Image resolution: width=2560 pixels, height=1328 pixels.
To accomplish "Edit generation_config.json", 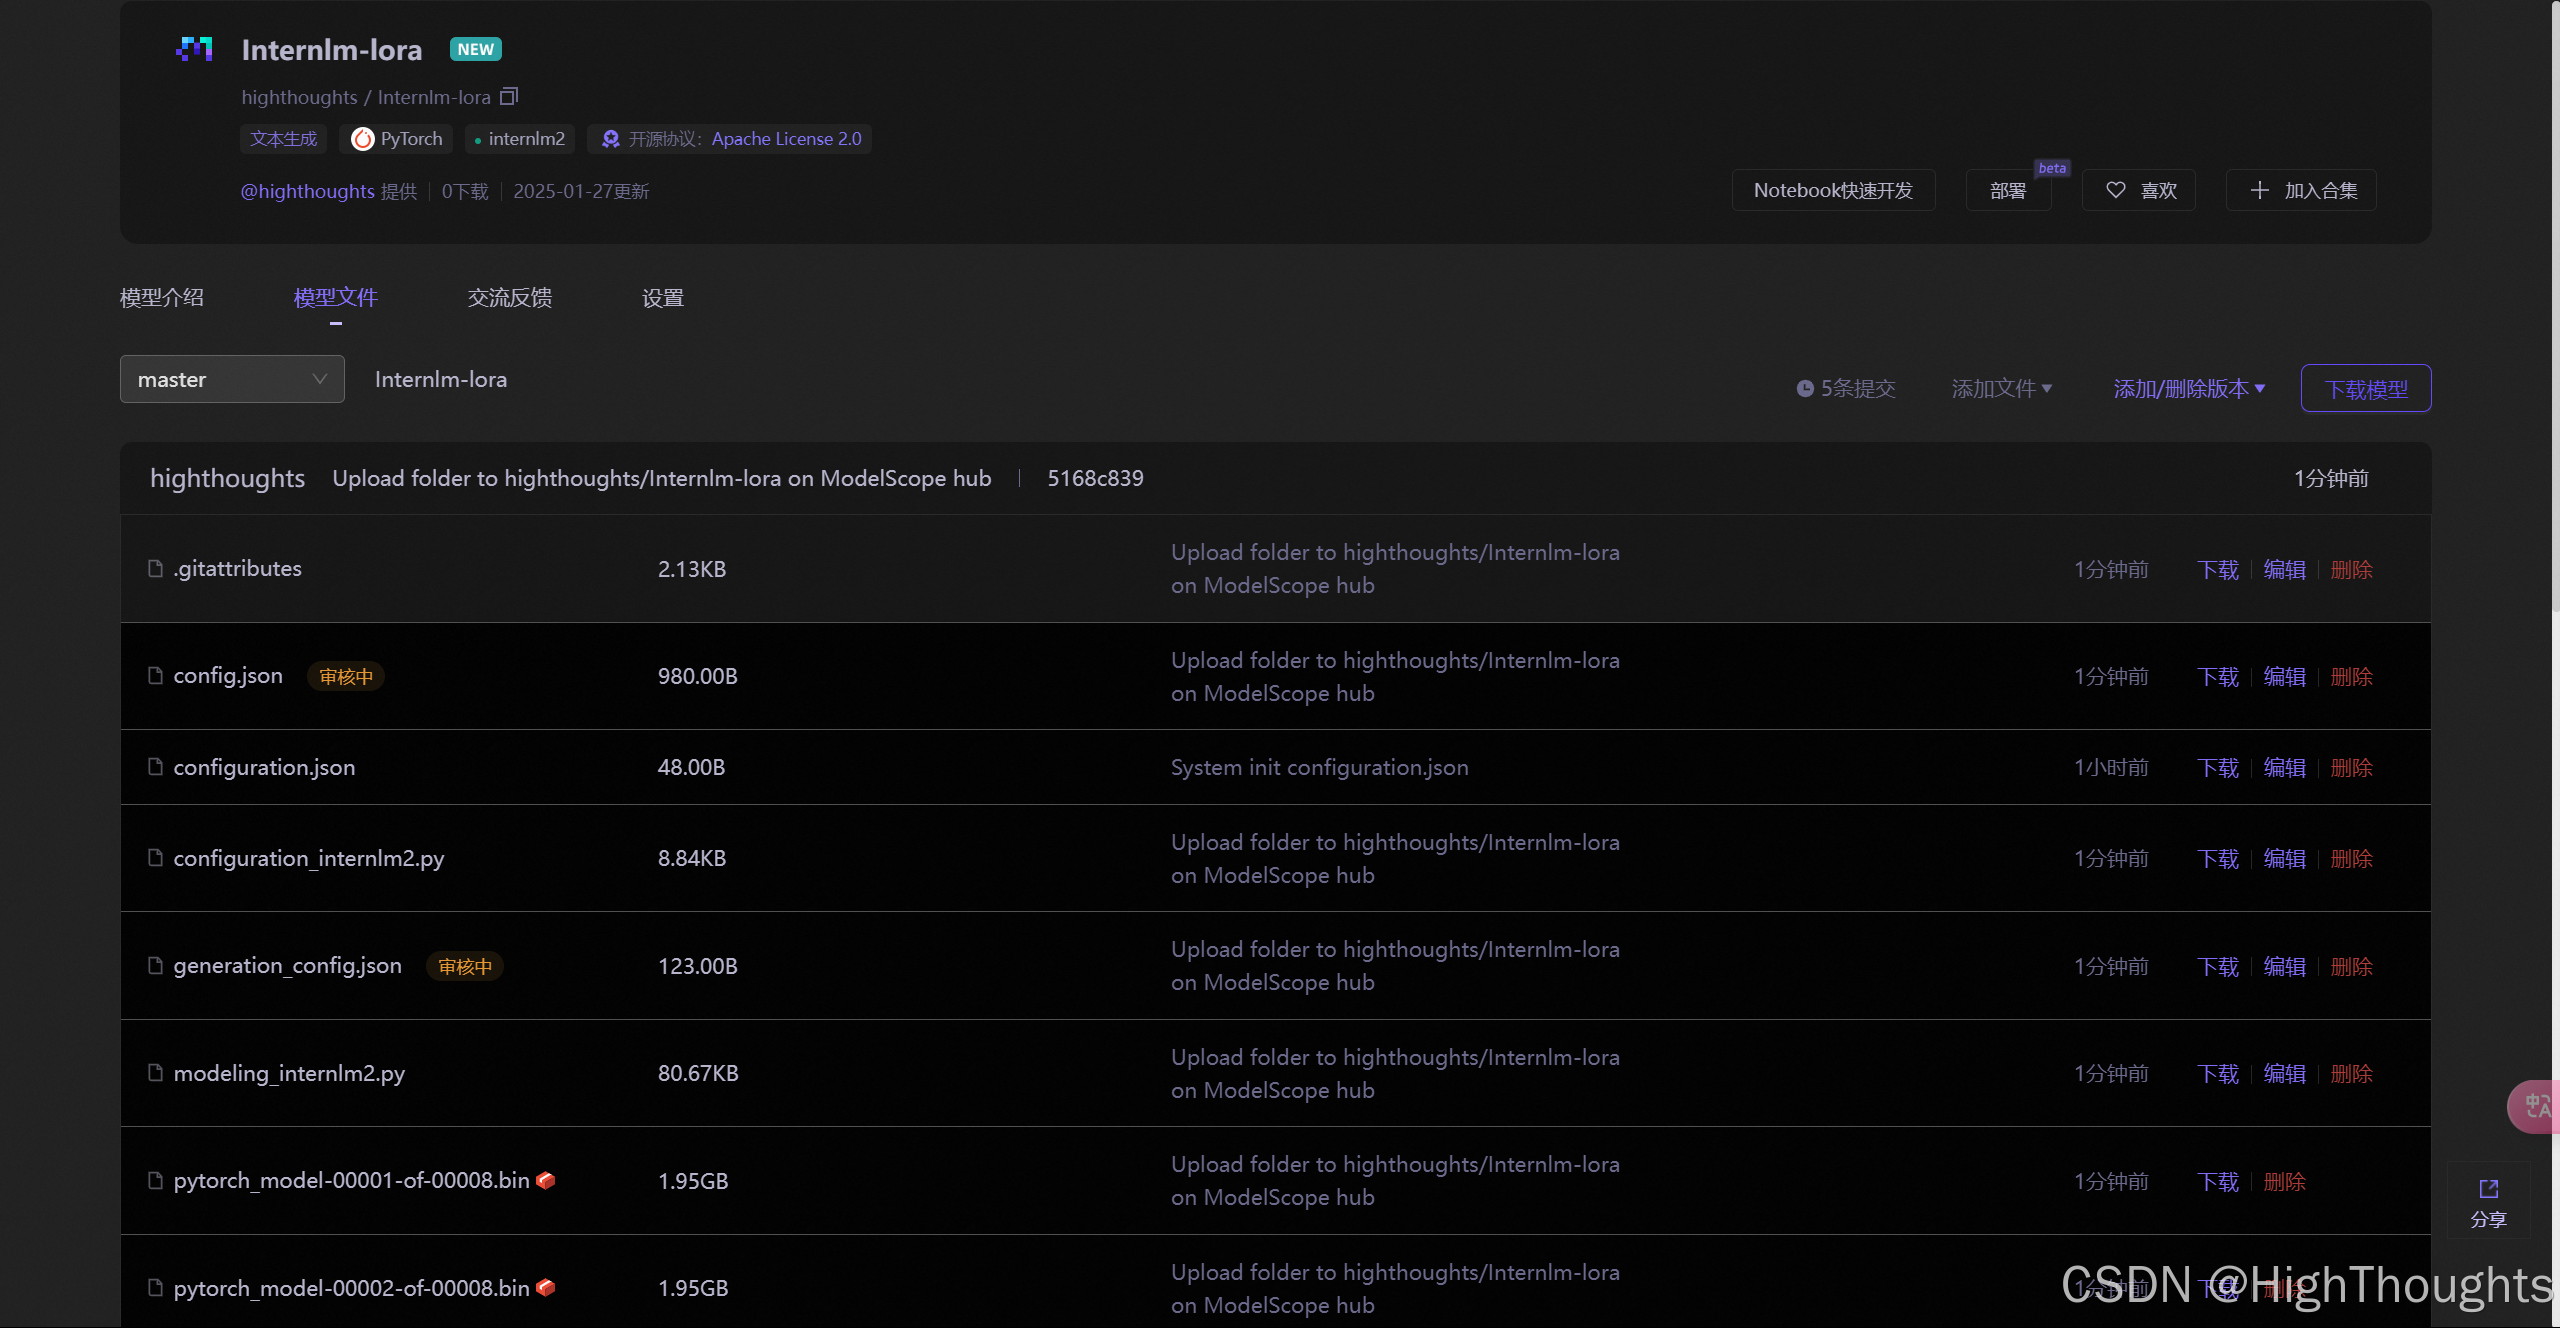I will [x=2285, y=966].
